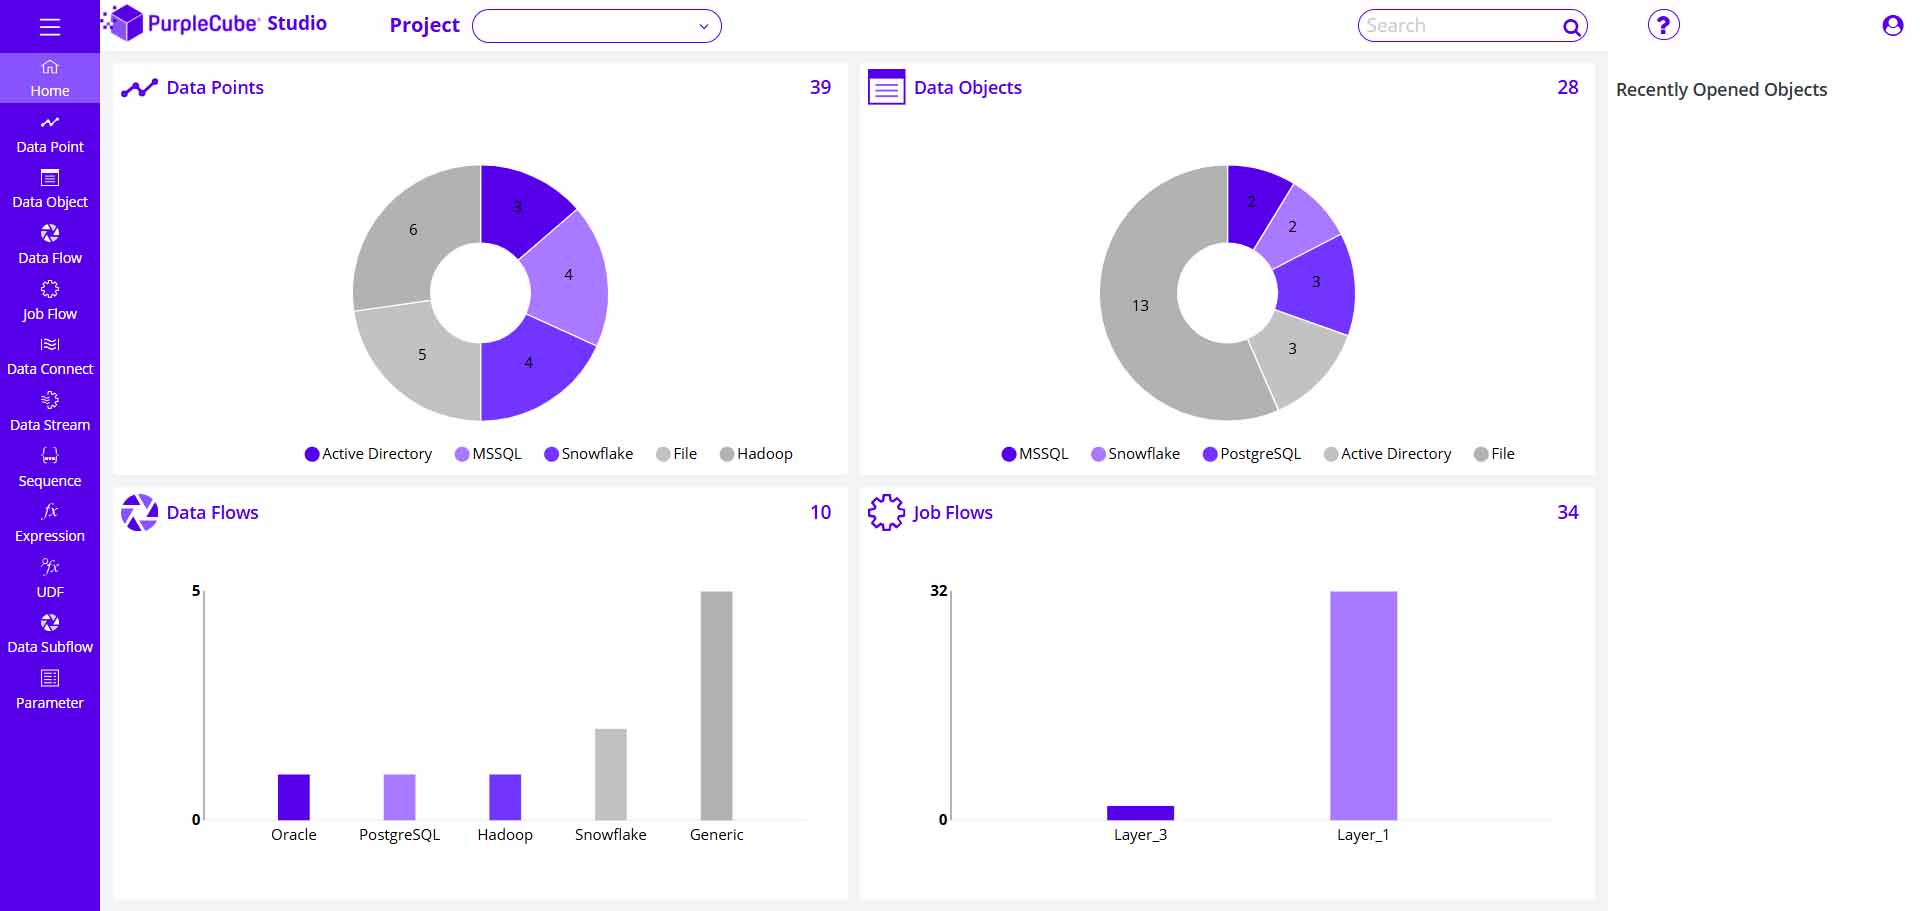Open Data Point in sidebar
1920x911 pixels.
coord(50,134)
